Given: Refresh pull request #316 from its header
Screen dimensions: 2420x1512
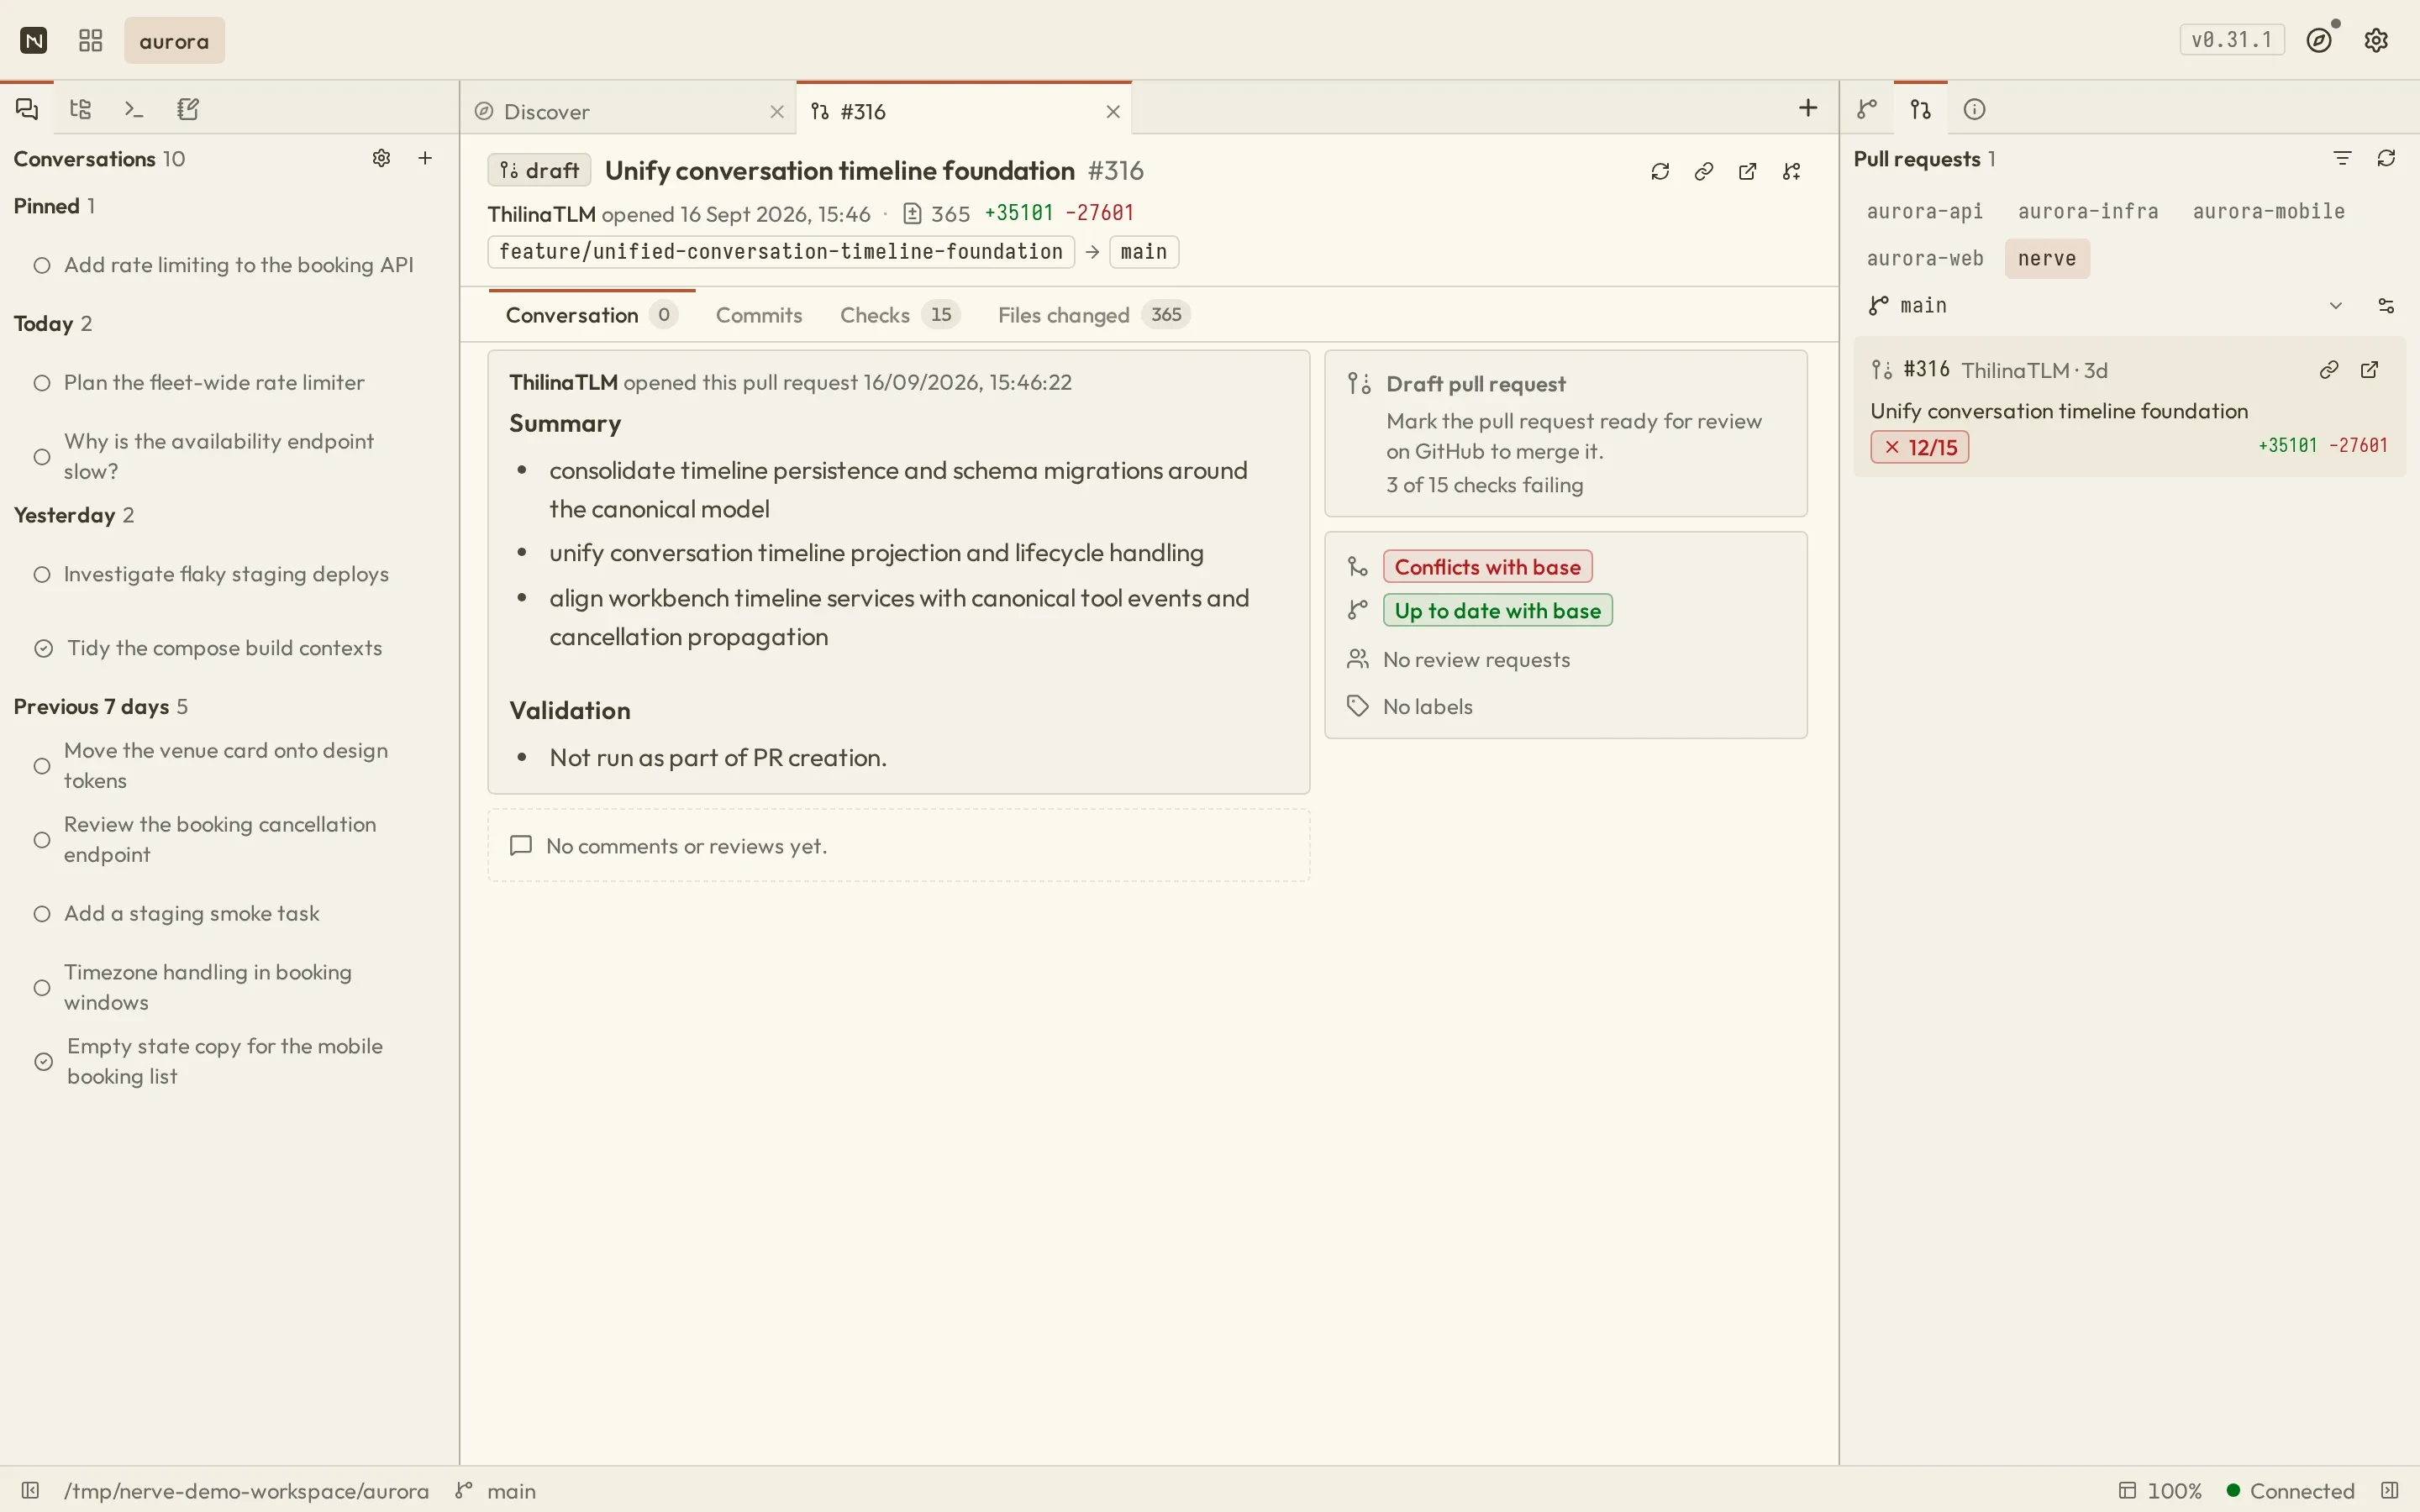Looking at the screenshot, I should [1660, 172].
